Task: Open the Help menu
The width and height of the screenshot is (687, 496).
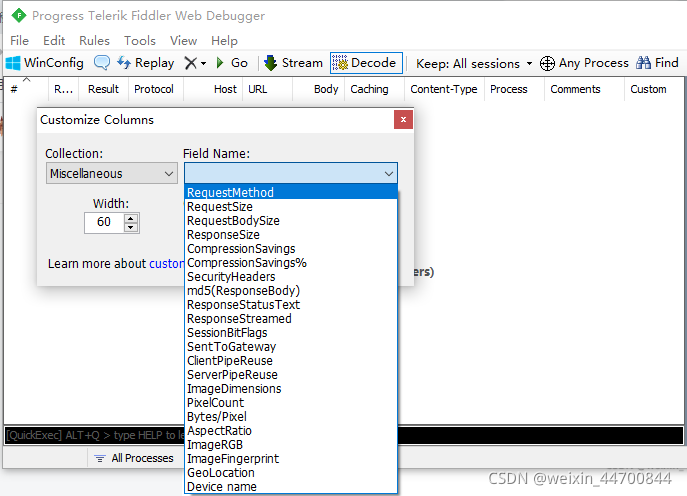Action: click(224, 41)
